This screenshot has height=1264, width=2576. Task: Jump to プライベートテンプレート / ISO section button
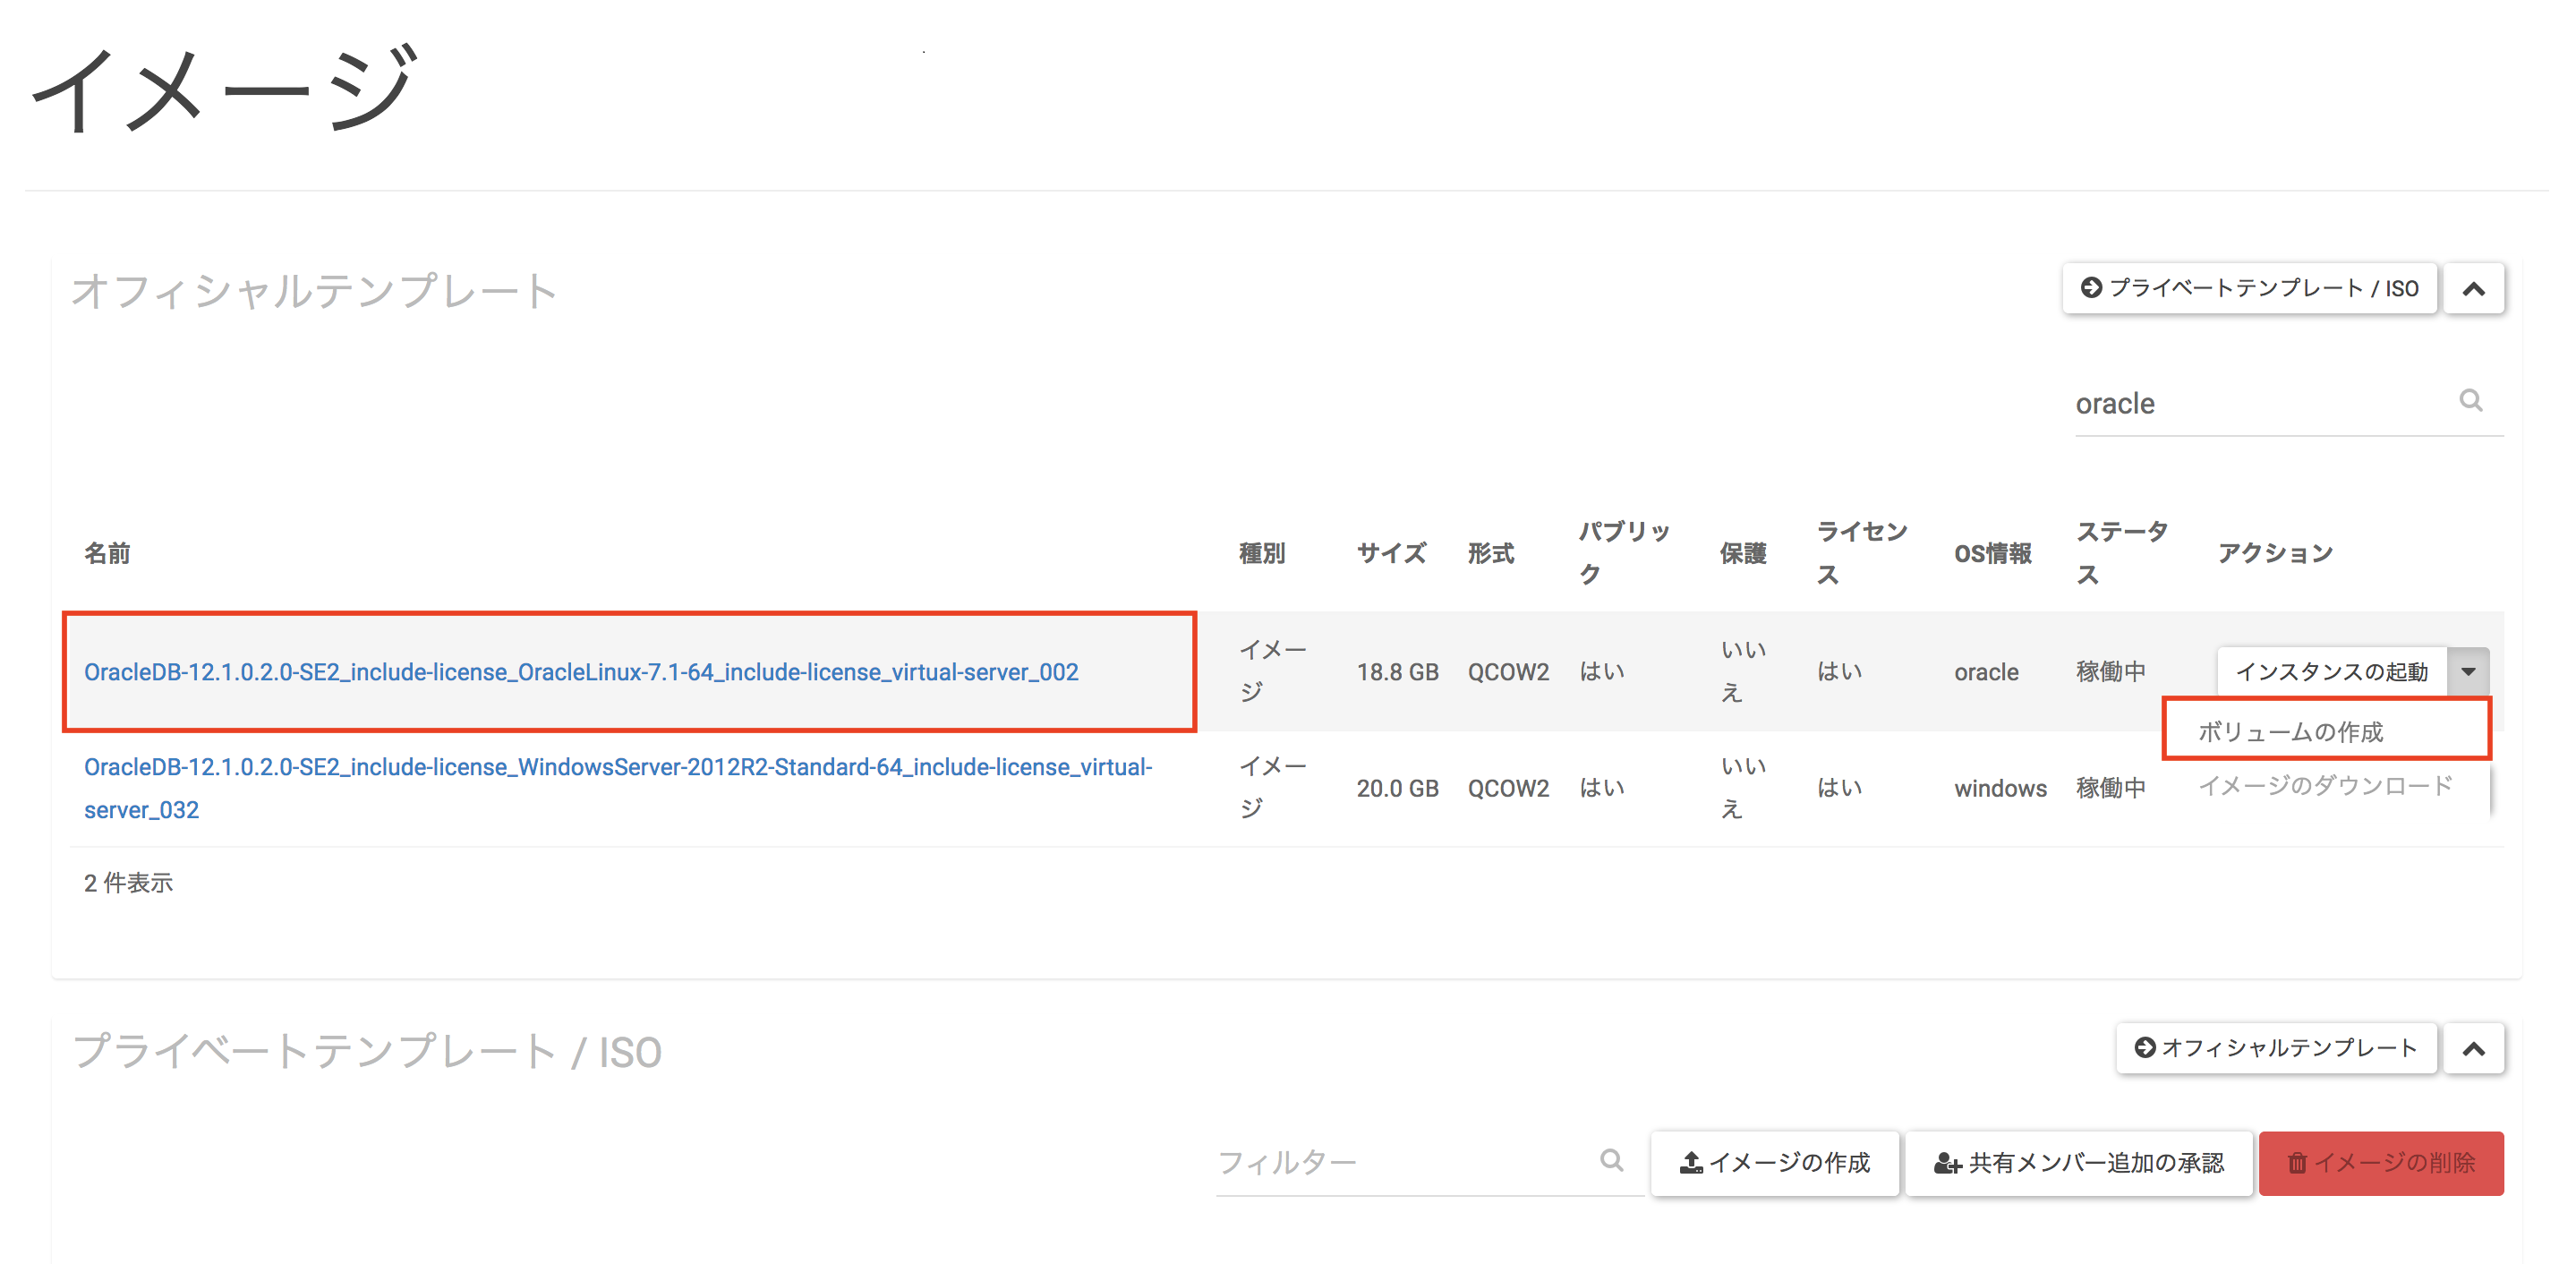(2248, 289)
